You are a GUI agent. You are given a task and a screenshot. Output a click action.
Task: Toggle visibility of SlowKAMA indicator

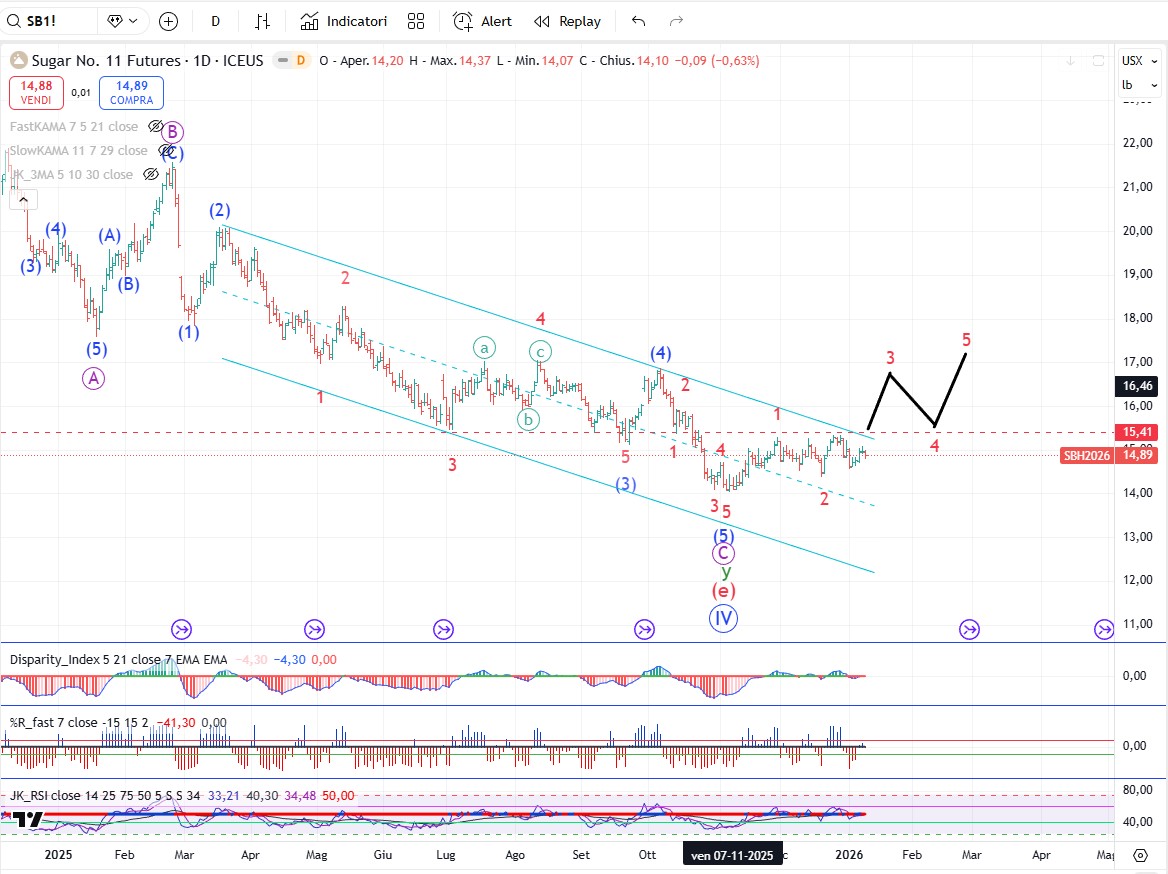165,151
